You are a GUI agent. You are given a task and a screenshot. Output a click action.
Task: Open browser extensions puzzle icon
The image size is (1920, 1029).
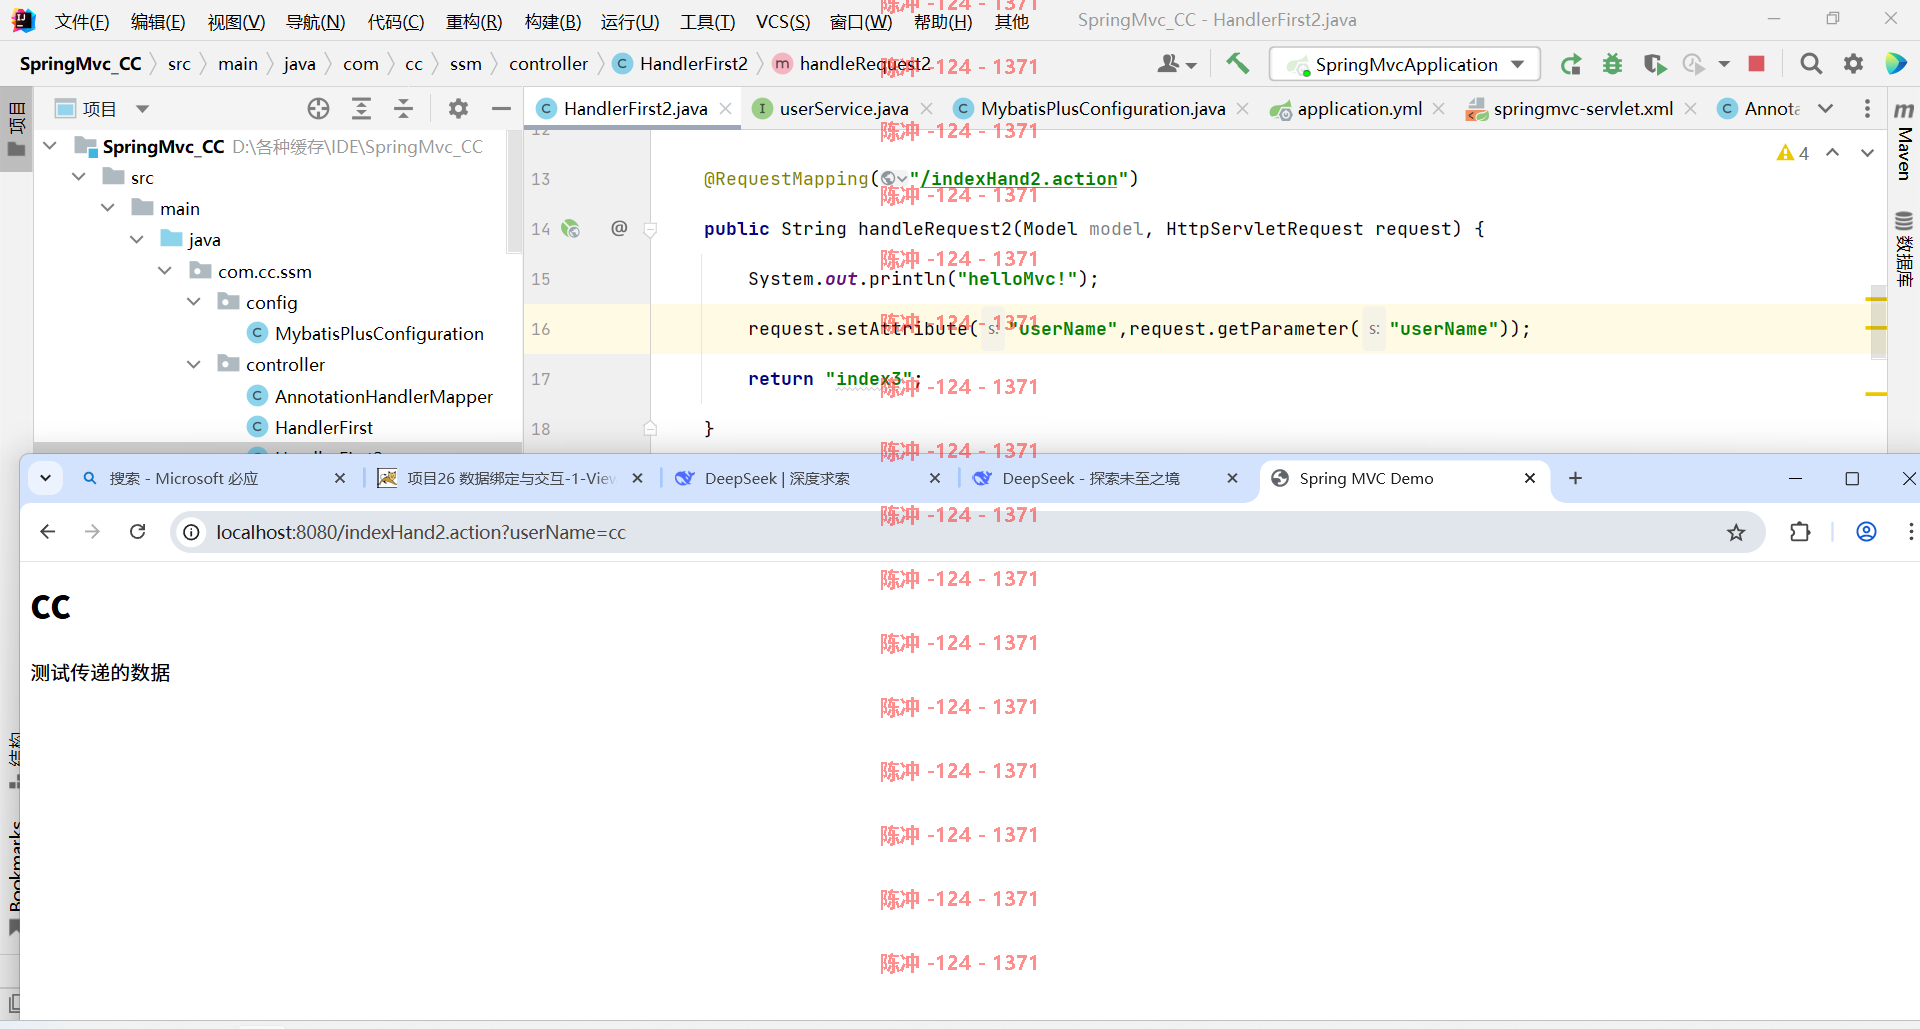tap(1800, 532)
